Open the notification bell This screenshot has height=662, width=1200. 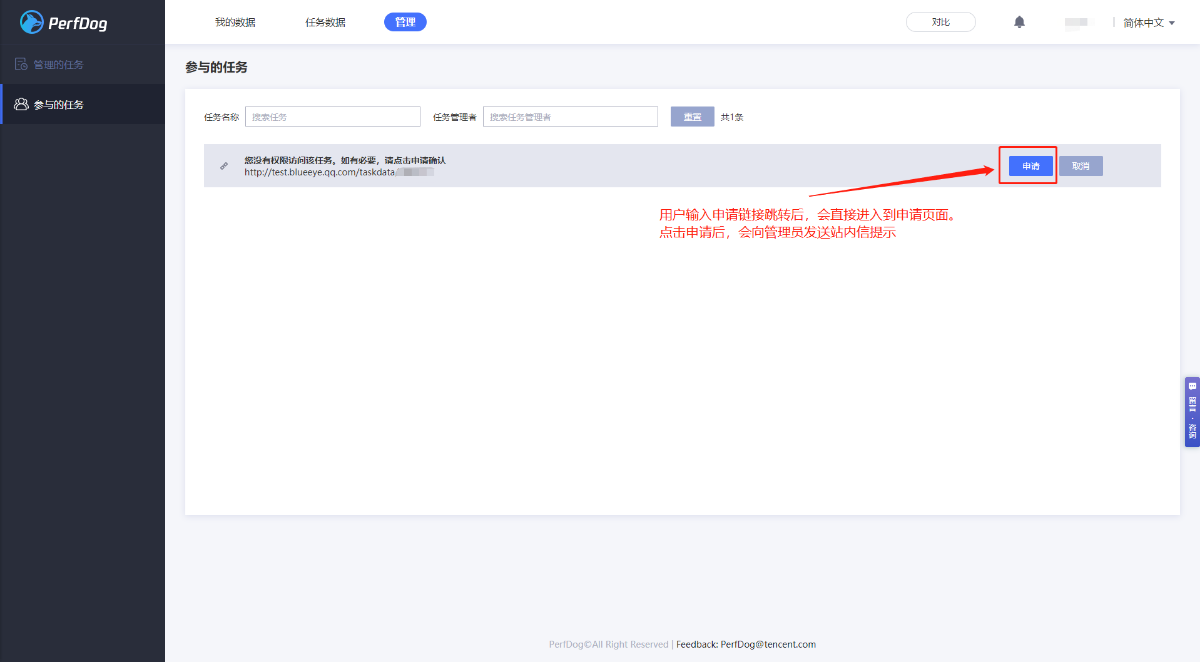[x=1019, y=22]
